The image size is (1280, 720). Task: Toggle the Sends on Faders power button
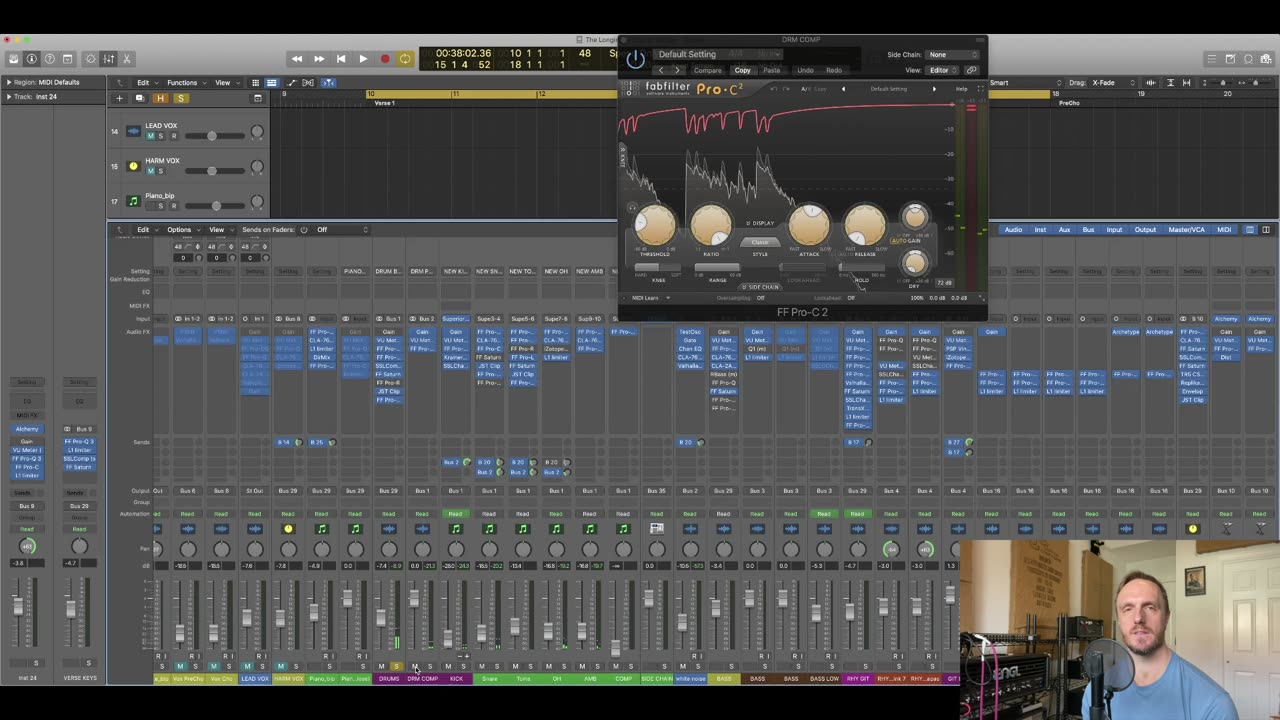[x=304, y=230]
